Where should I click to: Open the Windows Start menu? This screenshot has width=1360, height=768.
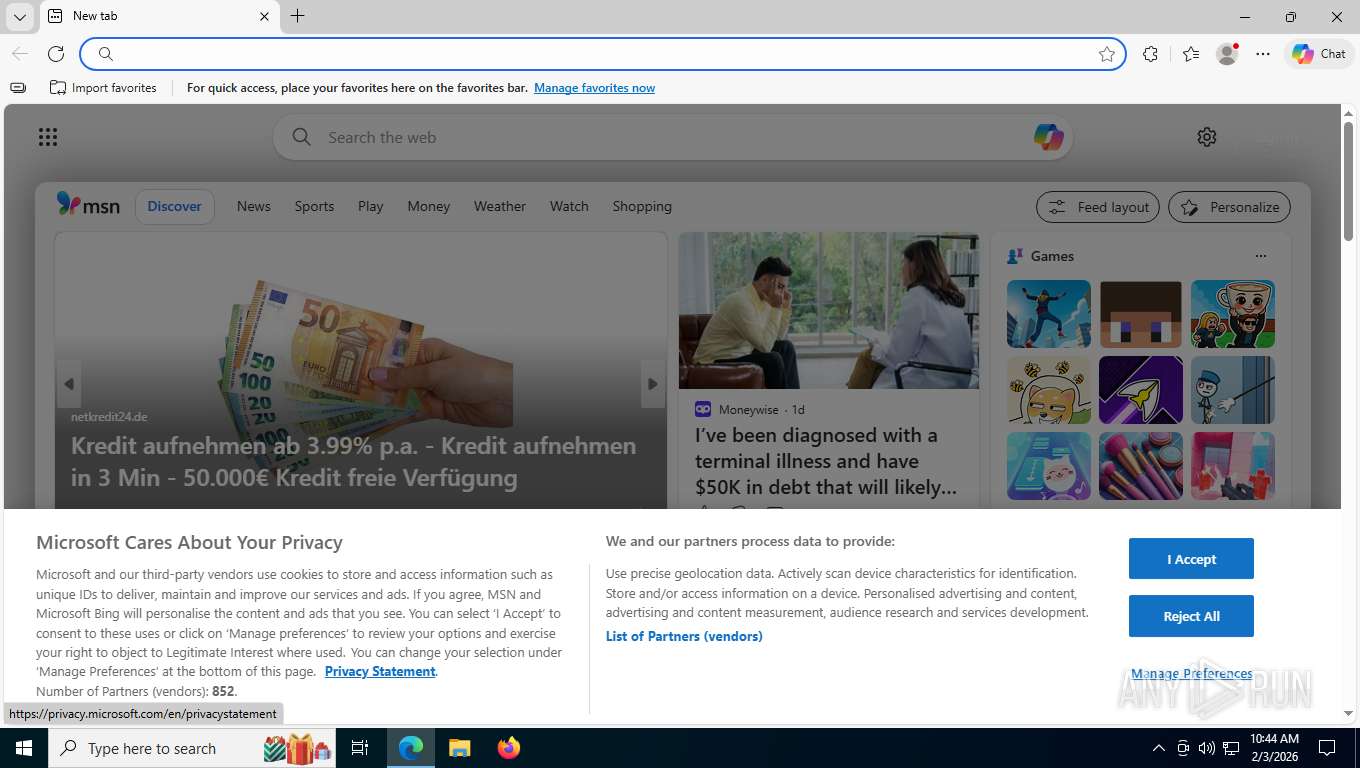pyautogui.click(x=24, y=748)
